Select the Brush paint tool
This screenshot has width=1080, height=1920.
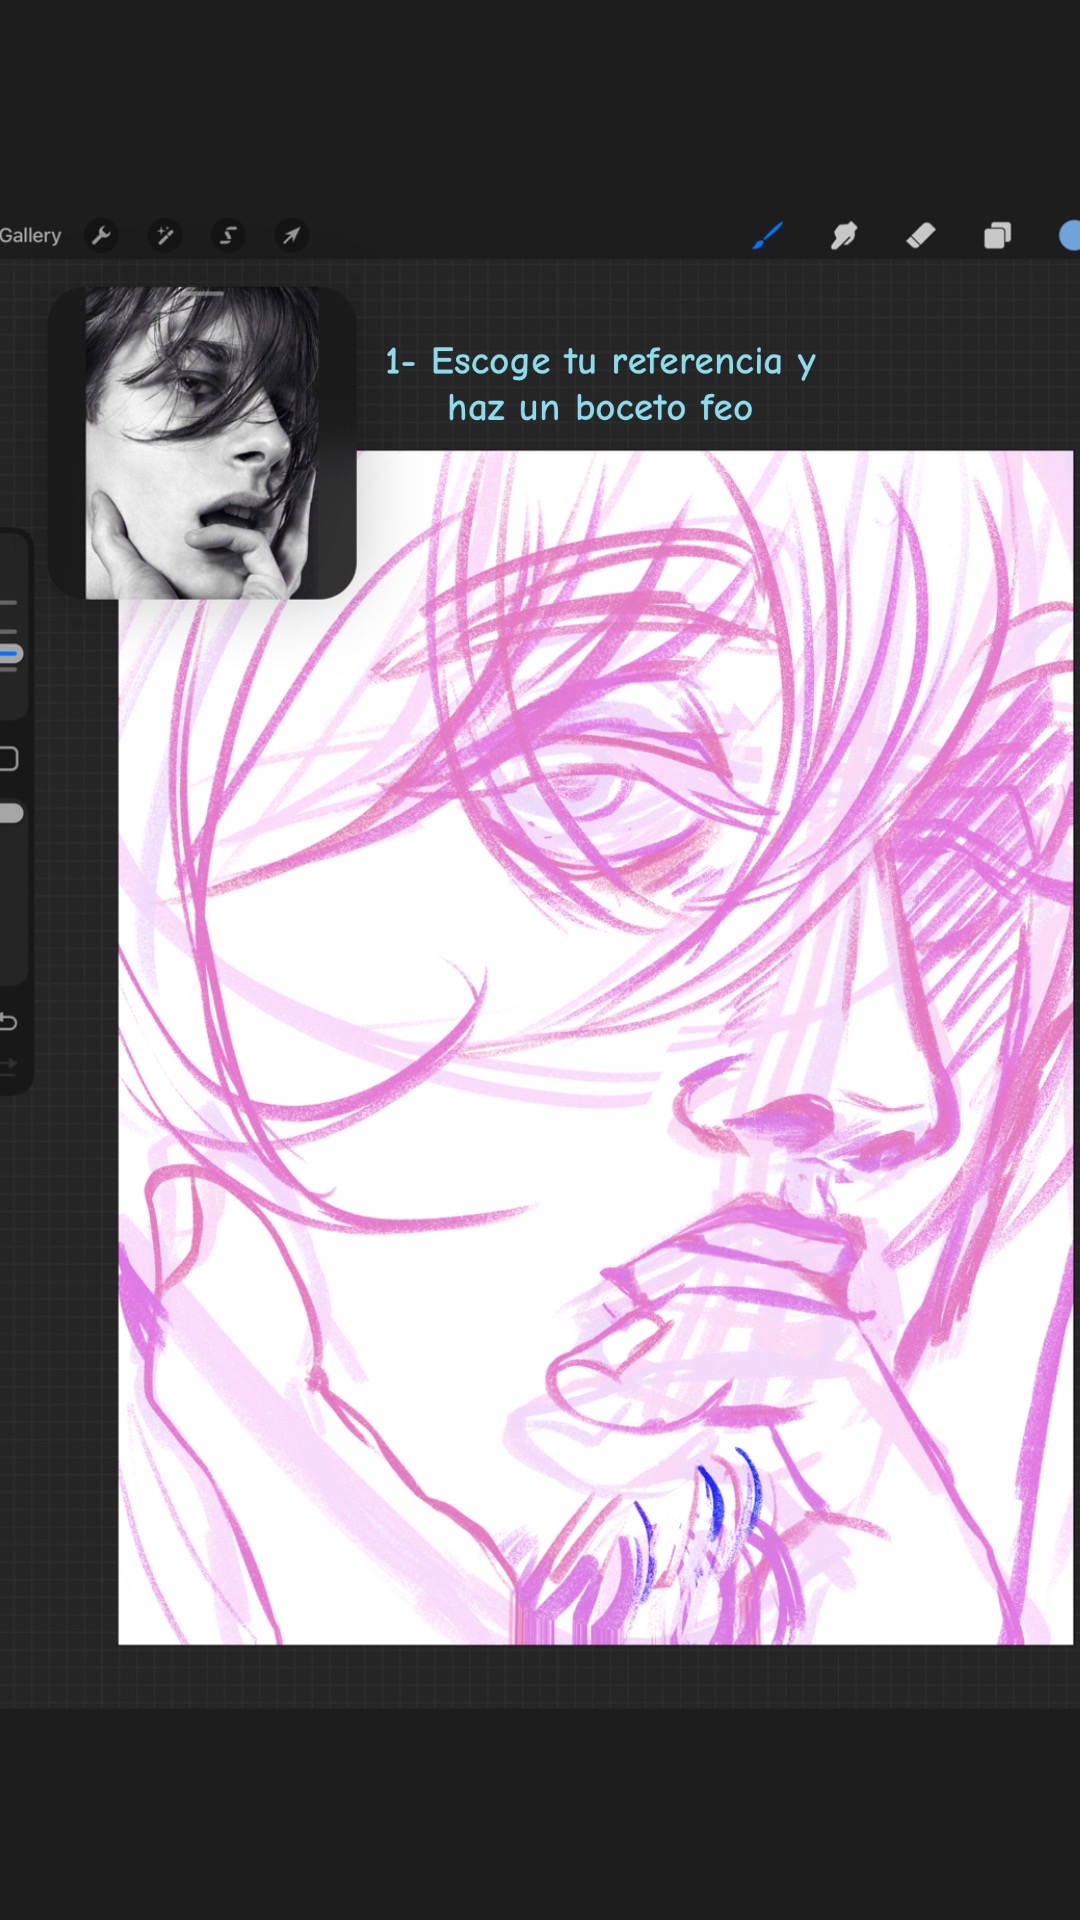[x=767, y=236]
